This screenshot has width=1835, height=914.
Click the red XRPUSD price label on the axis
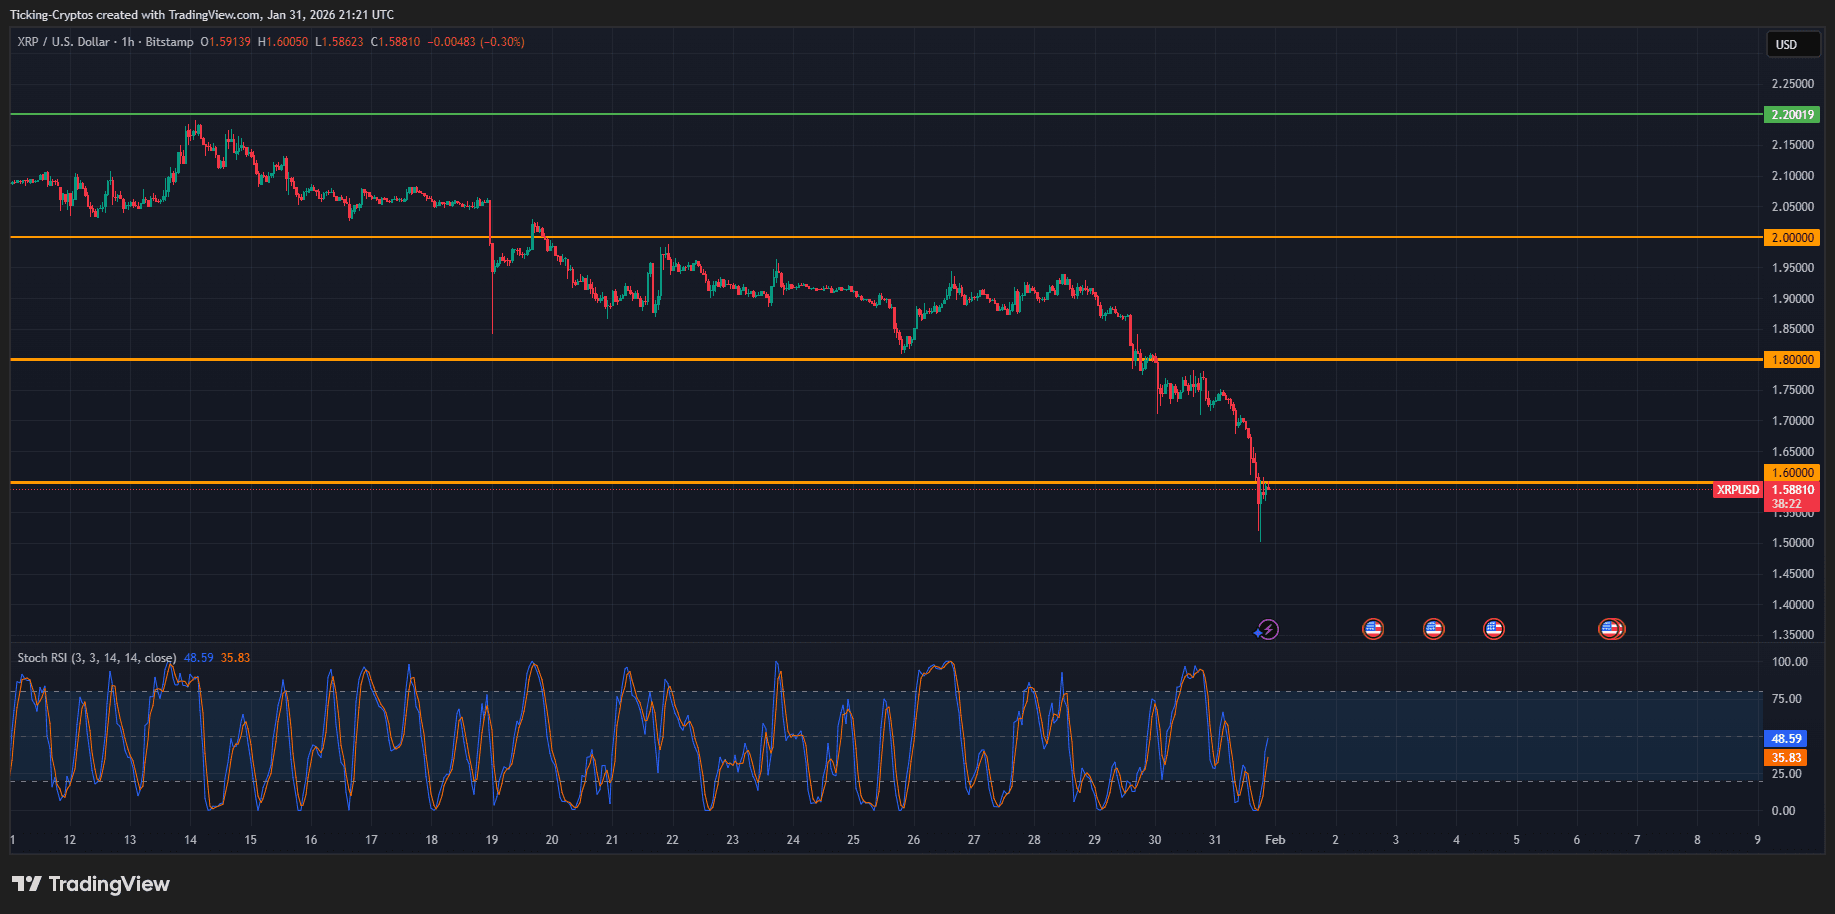point(1737,490)
